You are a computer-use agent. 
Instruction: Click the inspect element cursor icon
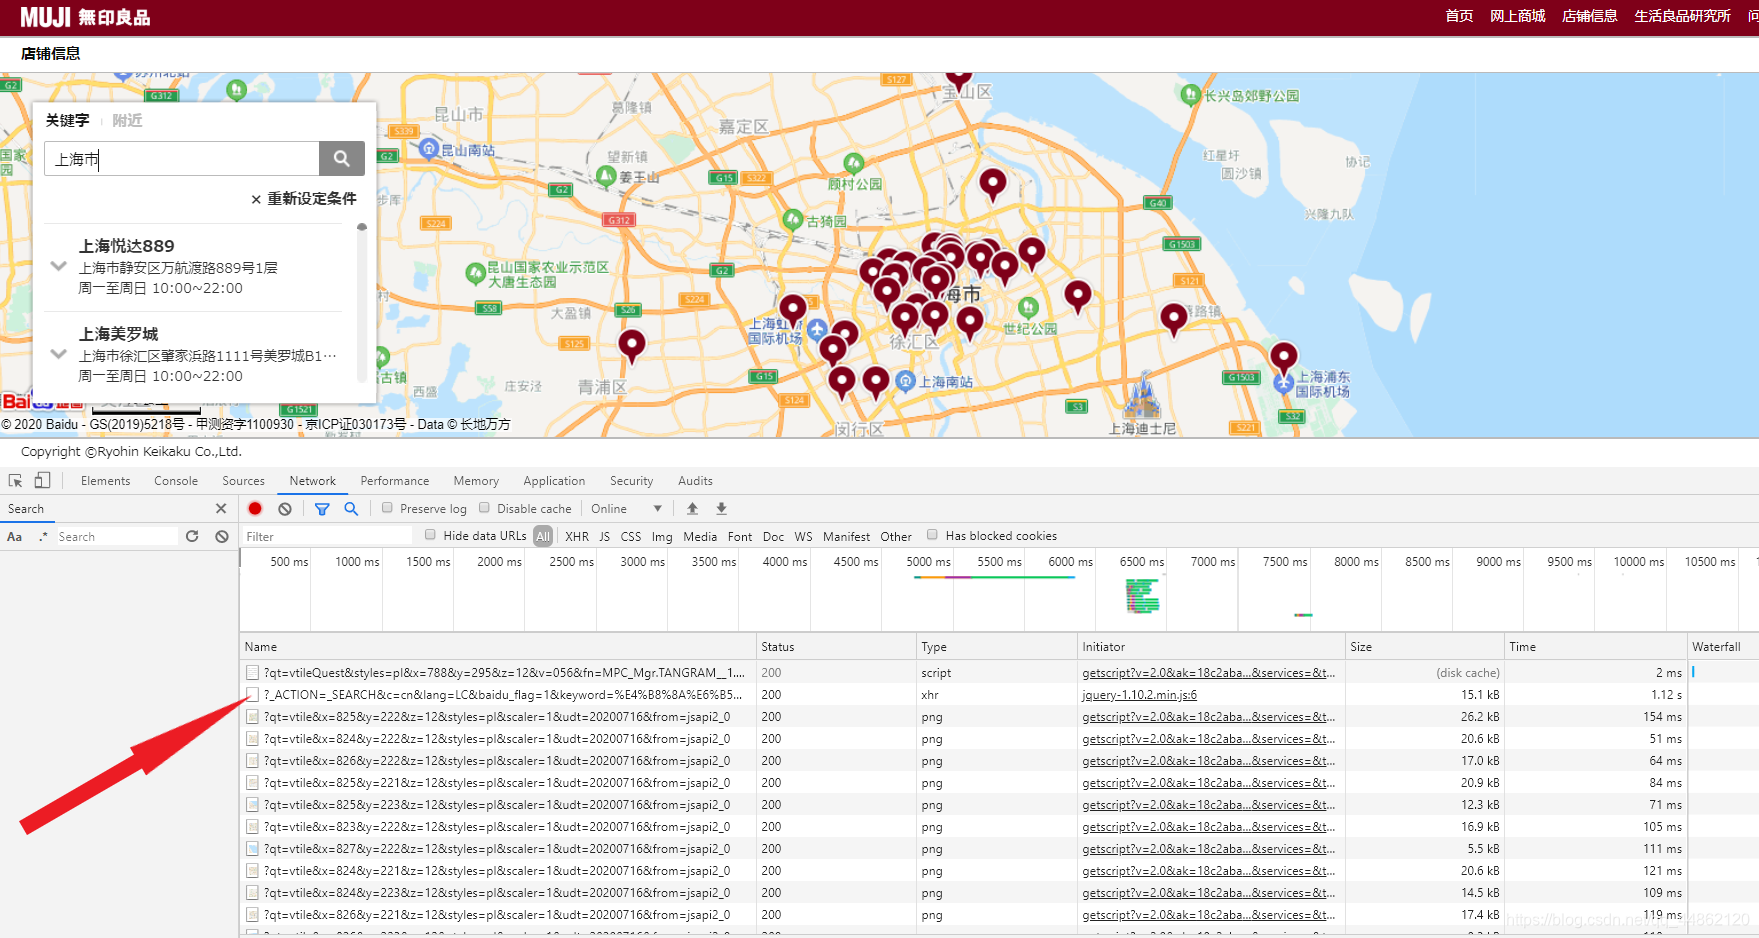16,481
